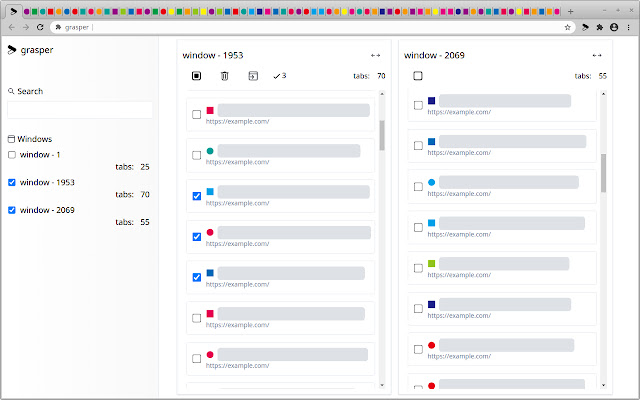Image resolution: width=640 pixels, height=400 pixels.
Task: Open the Chrome three-dot menu
Action: click(x=629, y=27)
